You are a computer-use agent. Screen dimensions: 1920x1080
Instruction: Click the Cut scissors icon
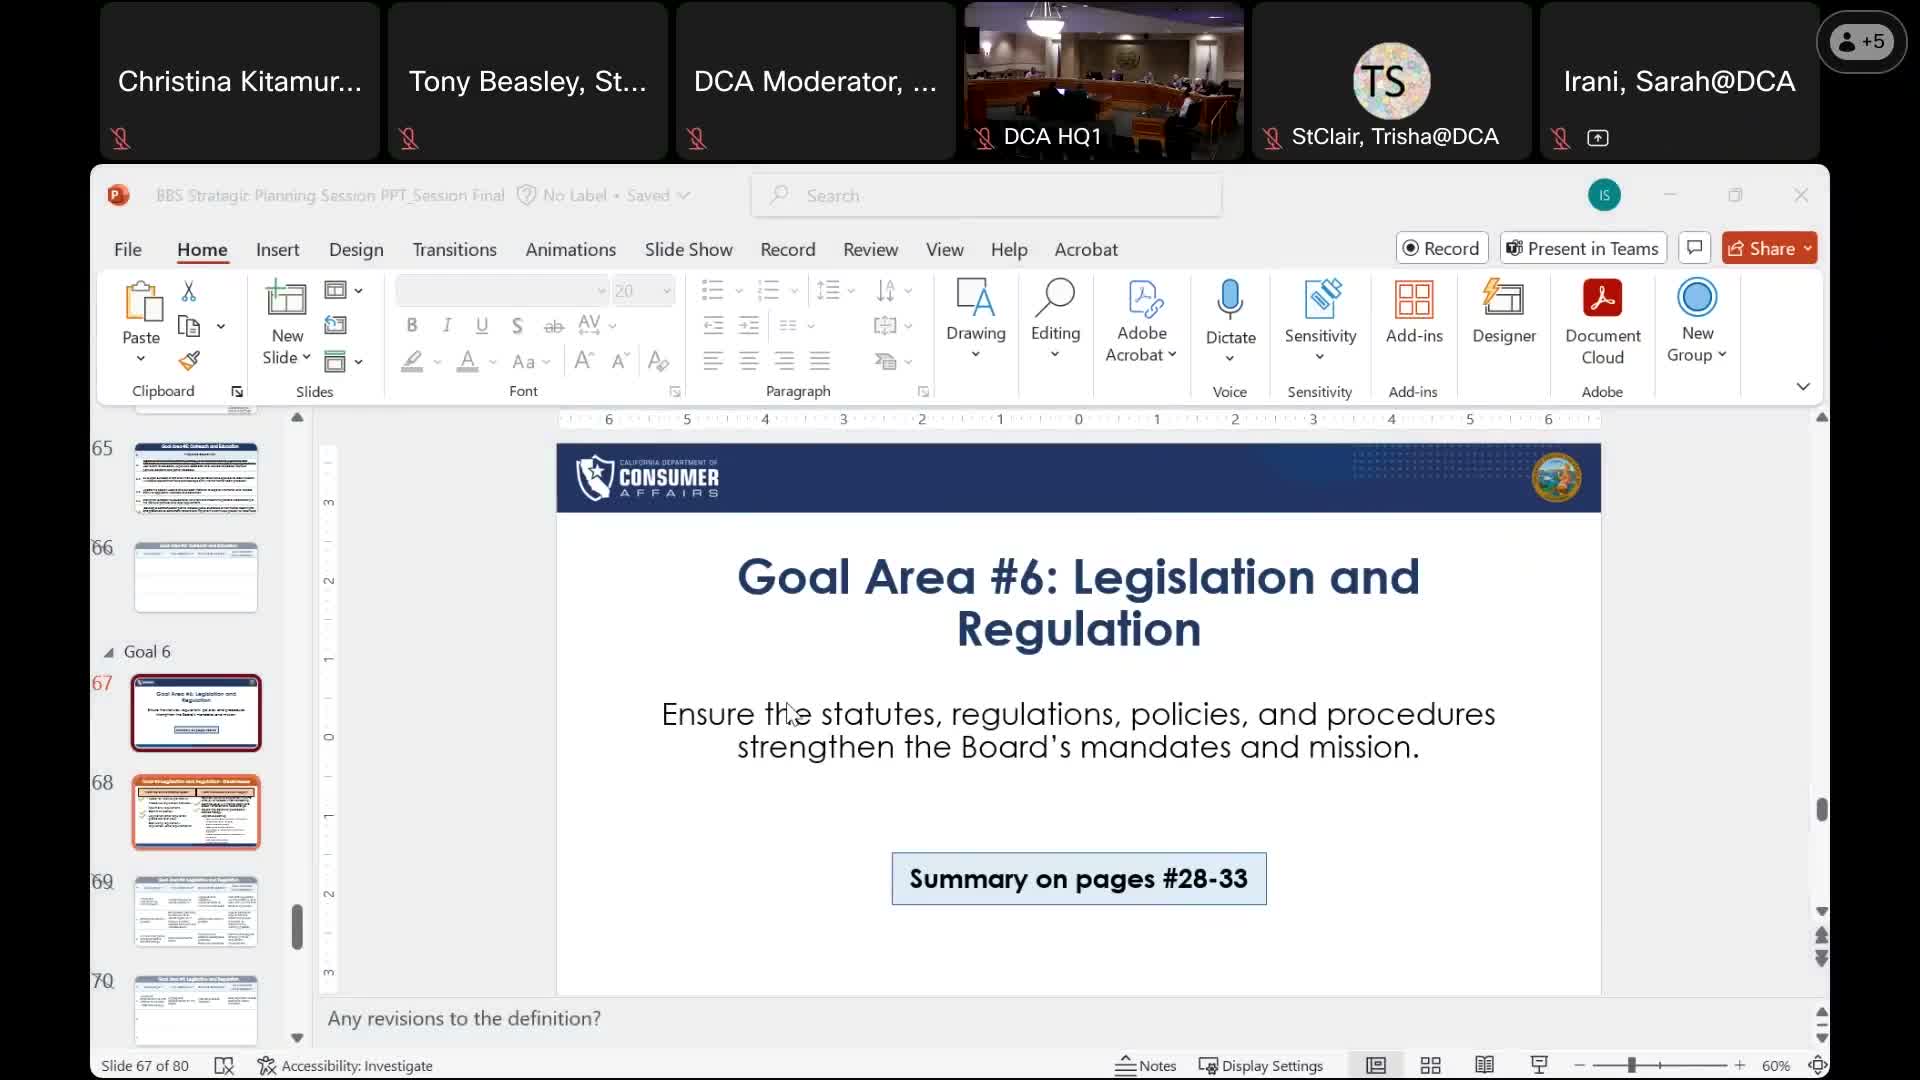click(189, 291)
